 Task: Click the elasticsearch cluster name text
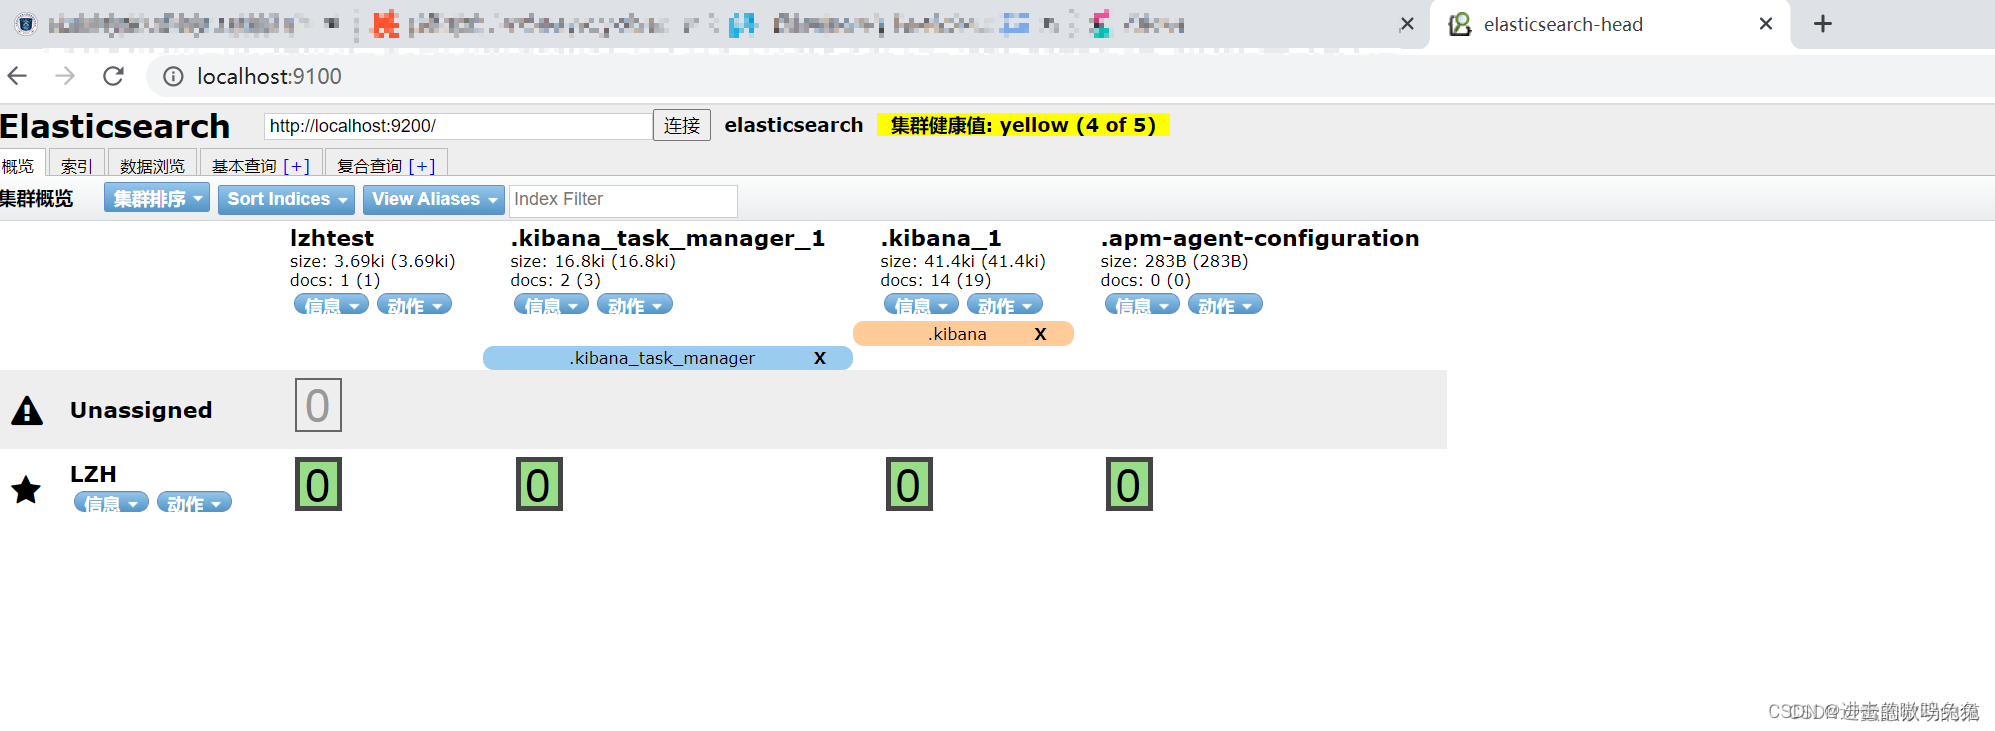(x=794, y=125)
